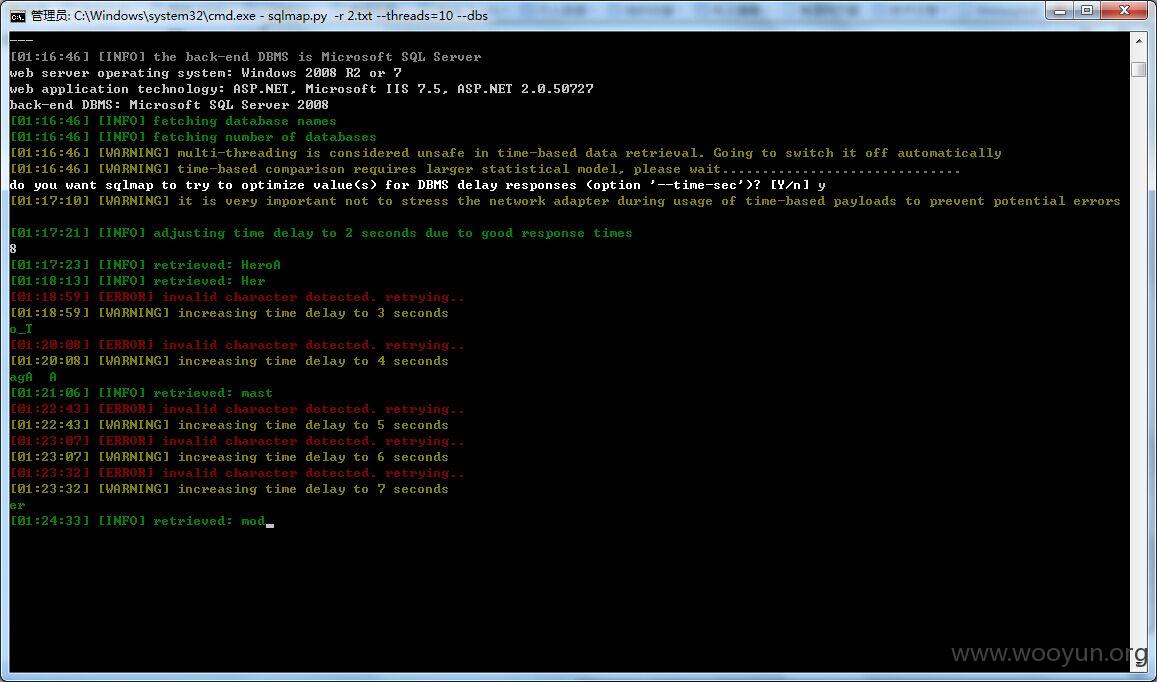Click warning 'time-based comparison requires larger statistical model'
Screen dimensions: 1157x682
pos(485,170)
